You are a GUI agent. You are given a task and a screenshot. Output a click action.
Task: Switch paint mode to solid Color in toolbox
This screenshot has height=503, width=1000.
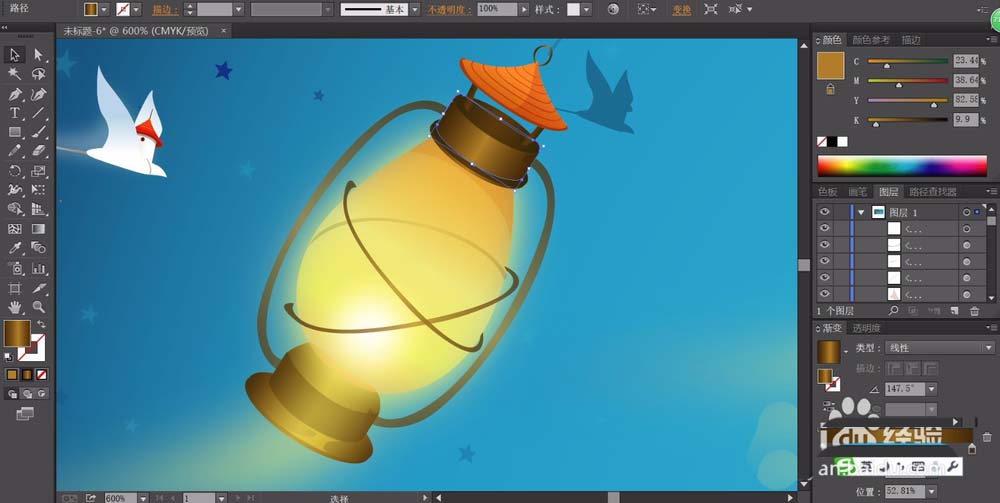tap(12, 375)
